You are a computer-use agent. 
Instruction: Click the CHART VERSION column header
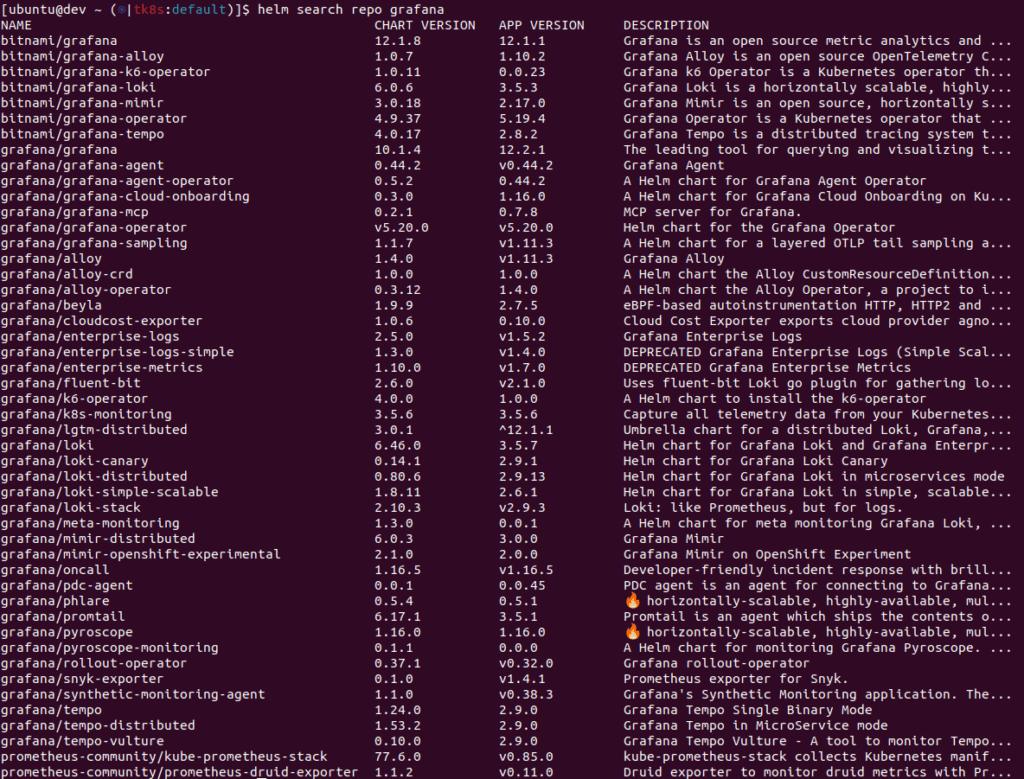click(x=425, y=25)
